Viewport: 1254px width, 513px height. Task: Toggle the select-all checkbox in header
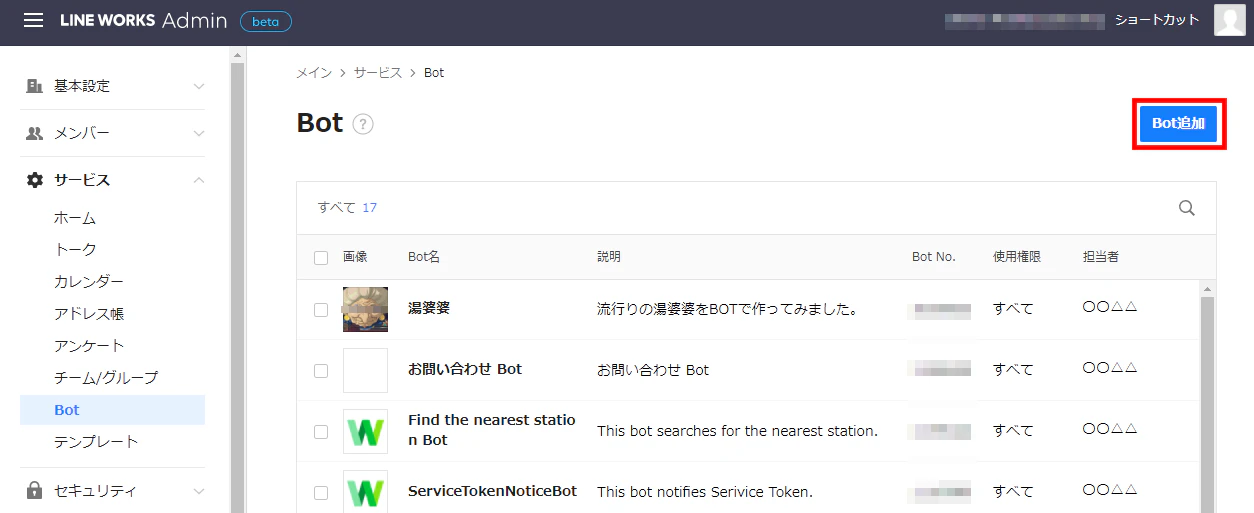[x=321, y=258]
